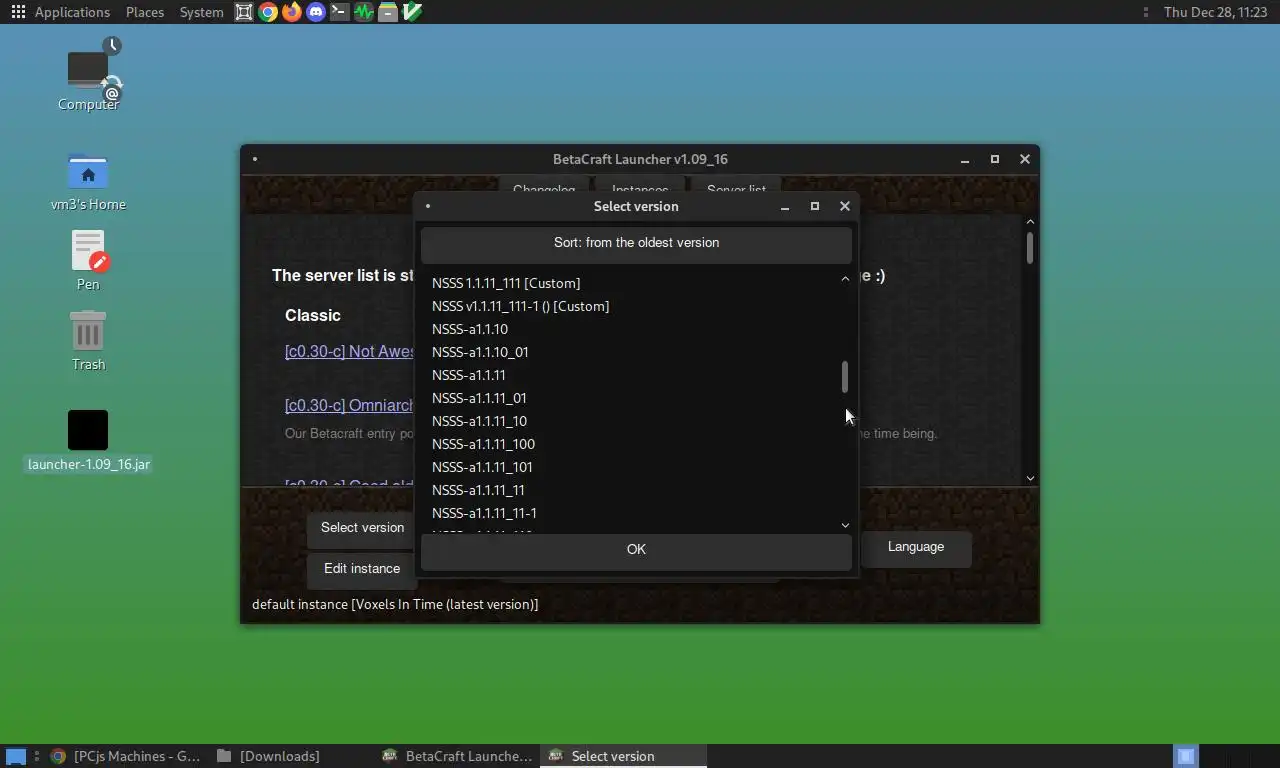
Task: Open the '[c0.30-c] Omniarch...' server link
Action: pyautogui.click(x=350, y=405)
